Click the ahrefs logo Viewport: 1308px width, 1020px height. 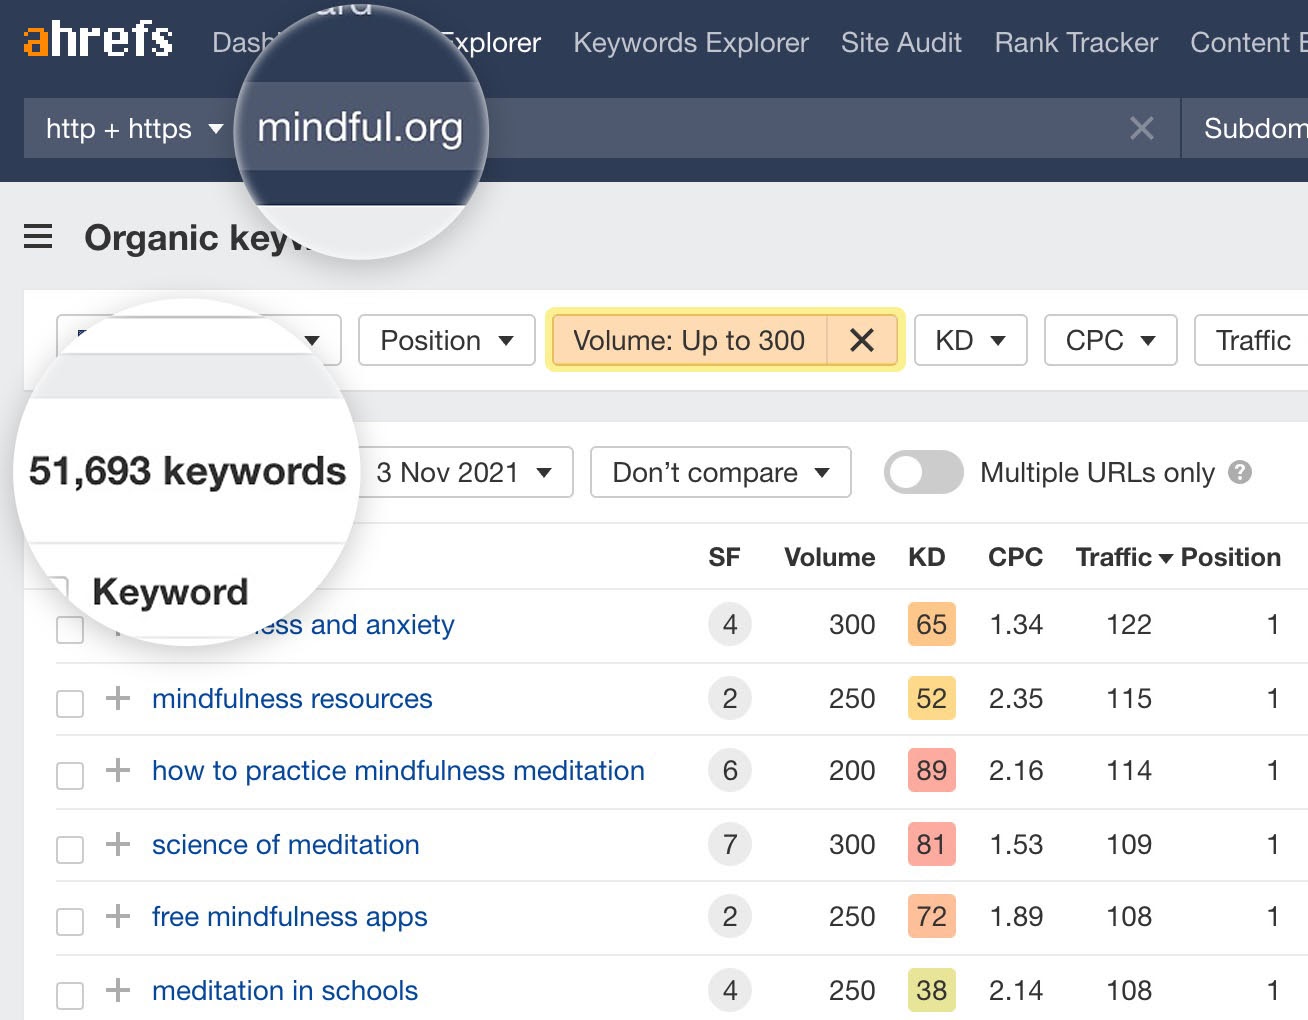97,40
